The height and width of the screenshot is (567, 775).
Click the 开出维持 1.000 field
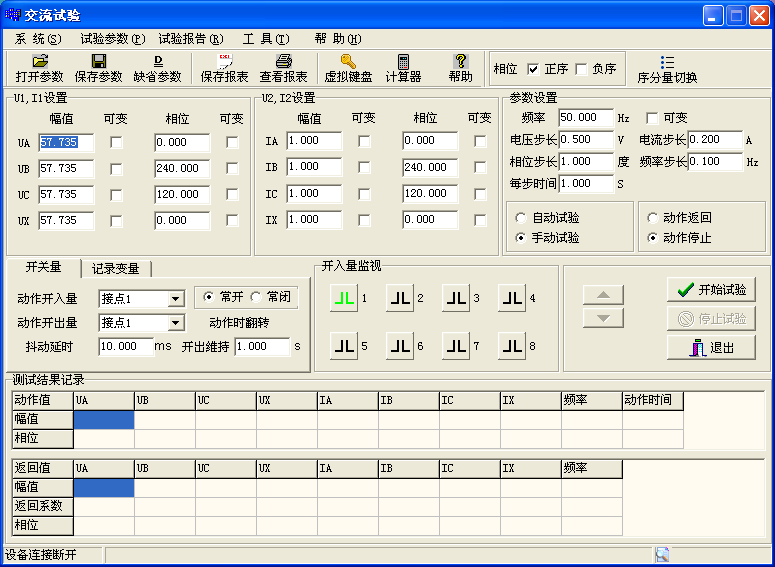tap(262, 347)
